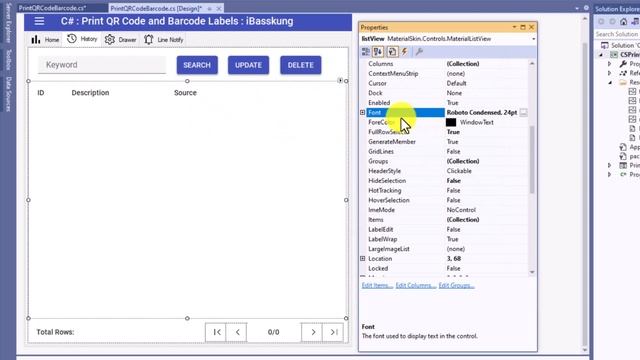Open the hamburger menu in form header
Screen dimensions: 640x360
click(39, 21)
